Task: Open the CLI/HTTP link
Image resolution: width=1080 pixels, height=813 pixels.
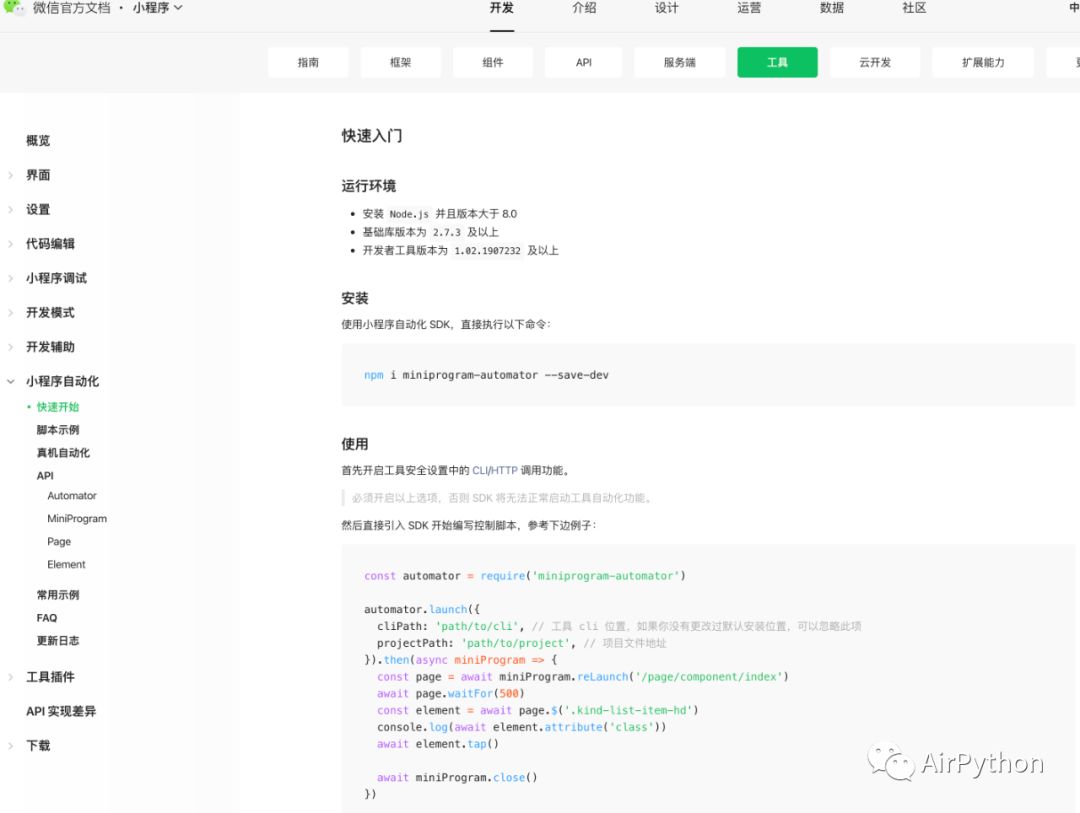Action: point(495,471)
